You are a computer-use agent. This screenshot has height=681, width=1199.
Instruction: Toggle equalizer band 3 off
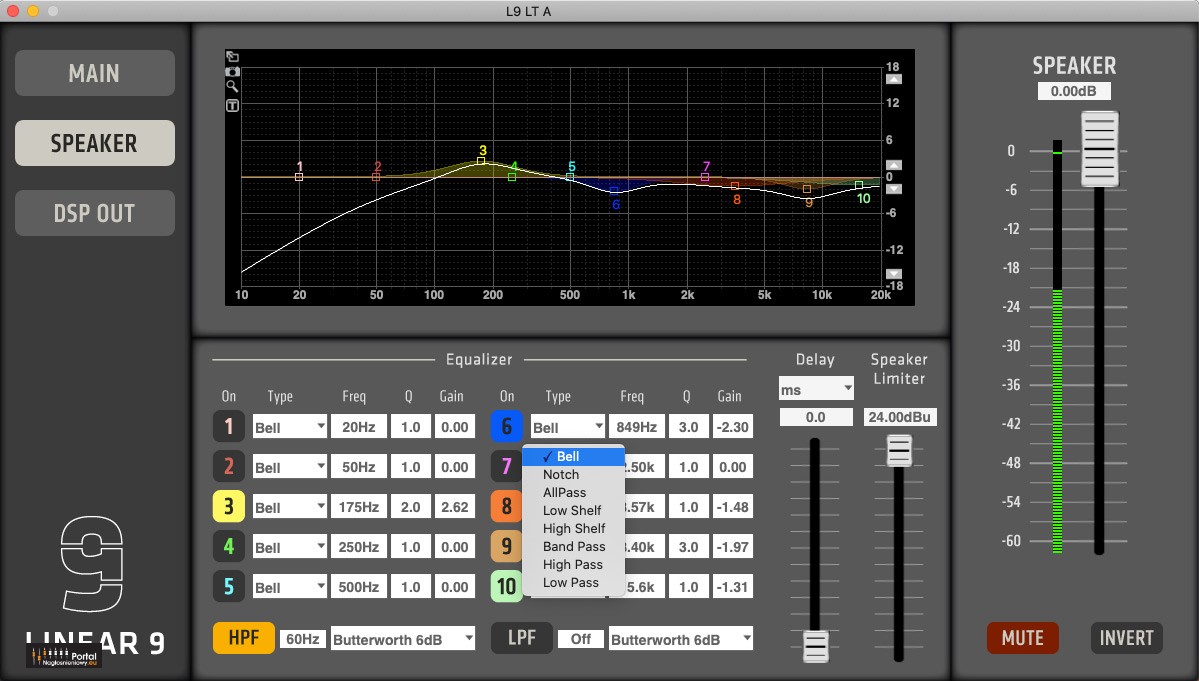(229, 507)
